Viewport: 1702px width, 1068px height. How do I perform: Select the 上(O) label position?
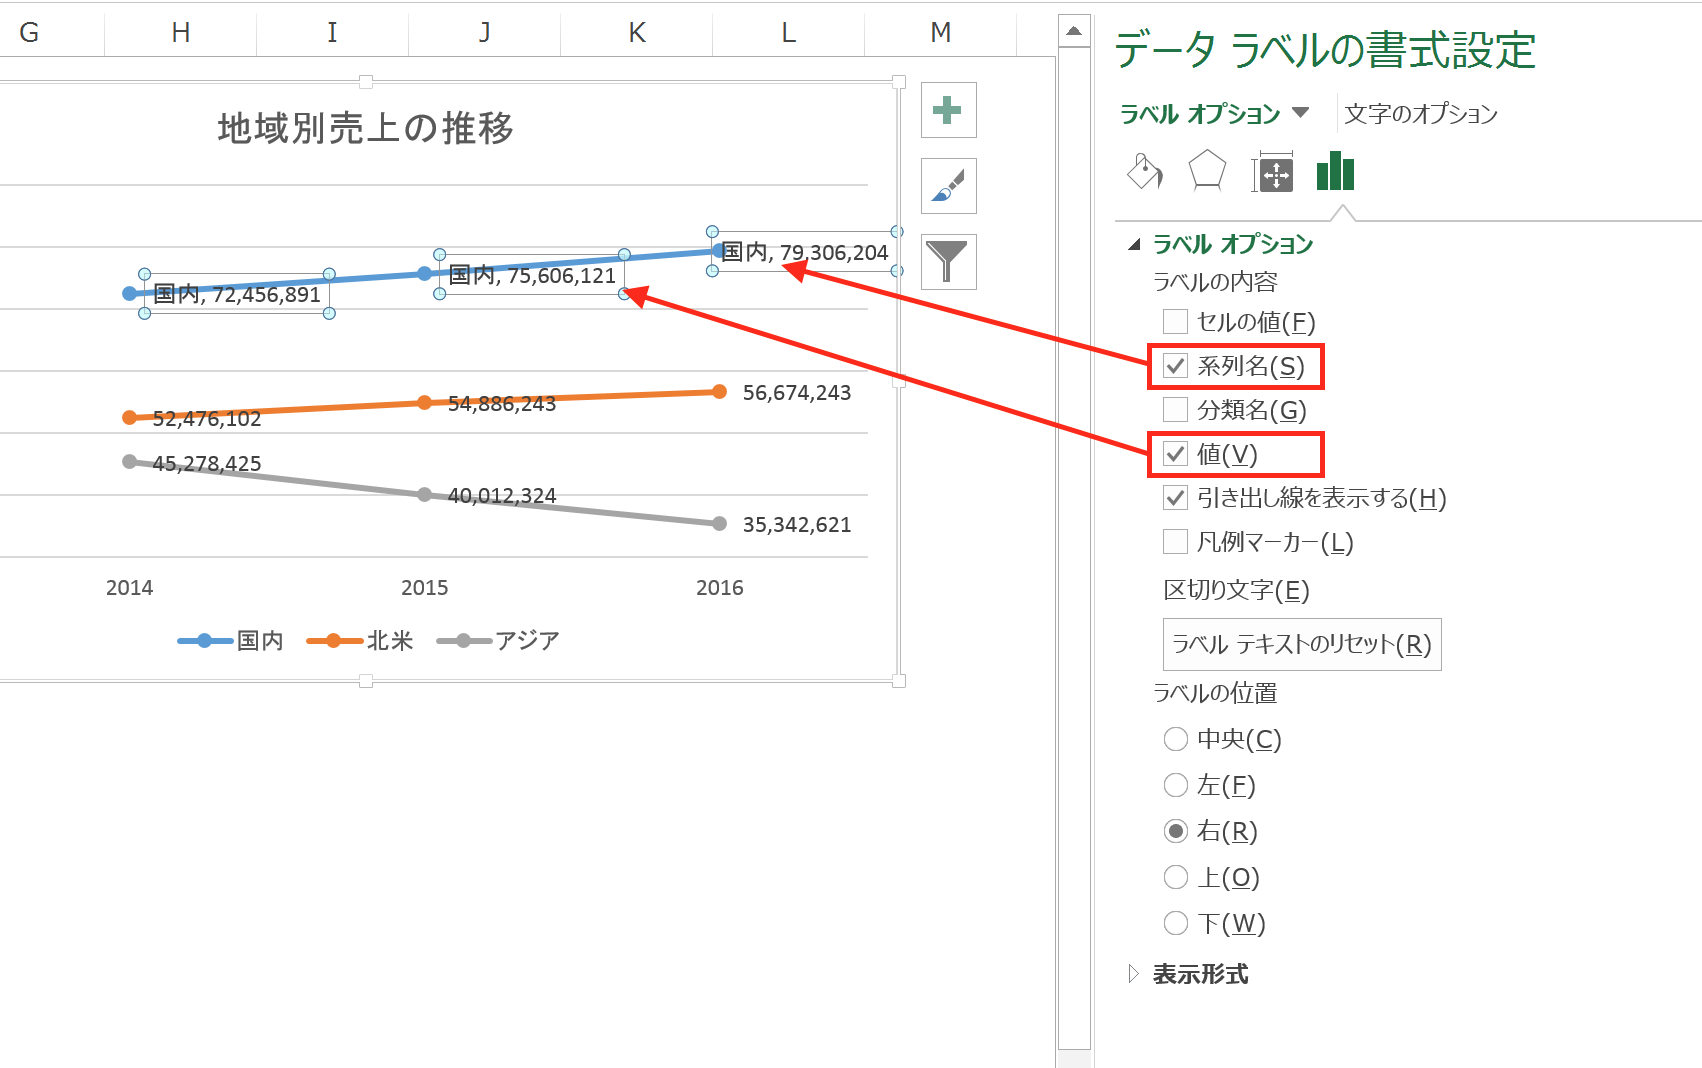point(1176,877)
